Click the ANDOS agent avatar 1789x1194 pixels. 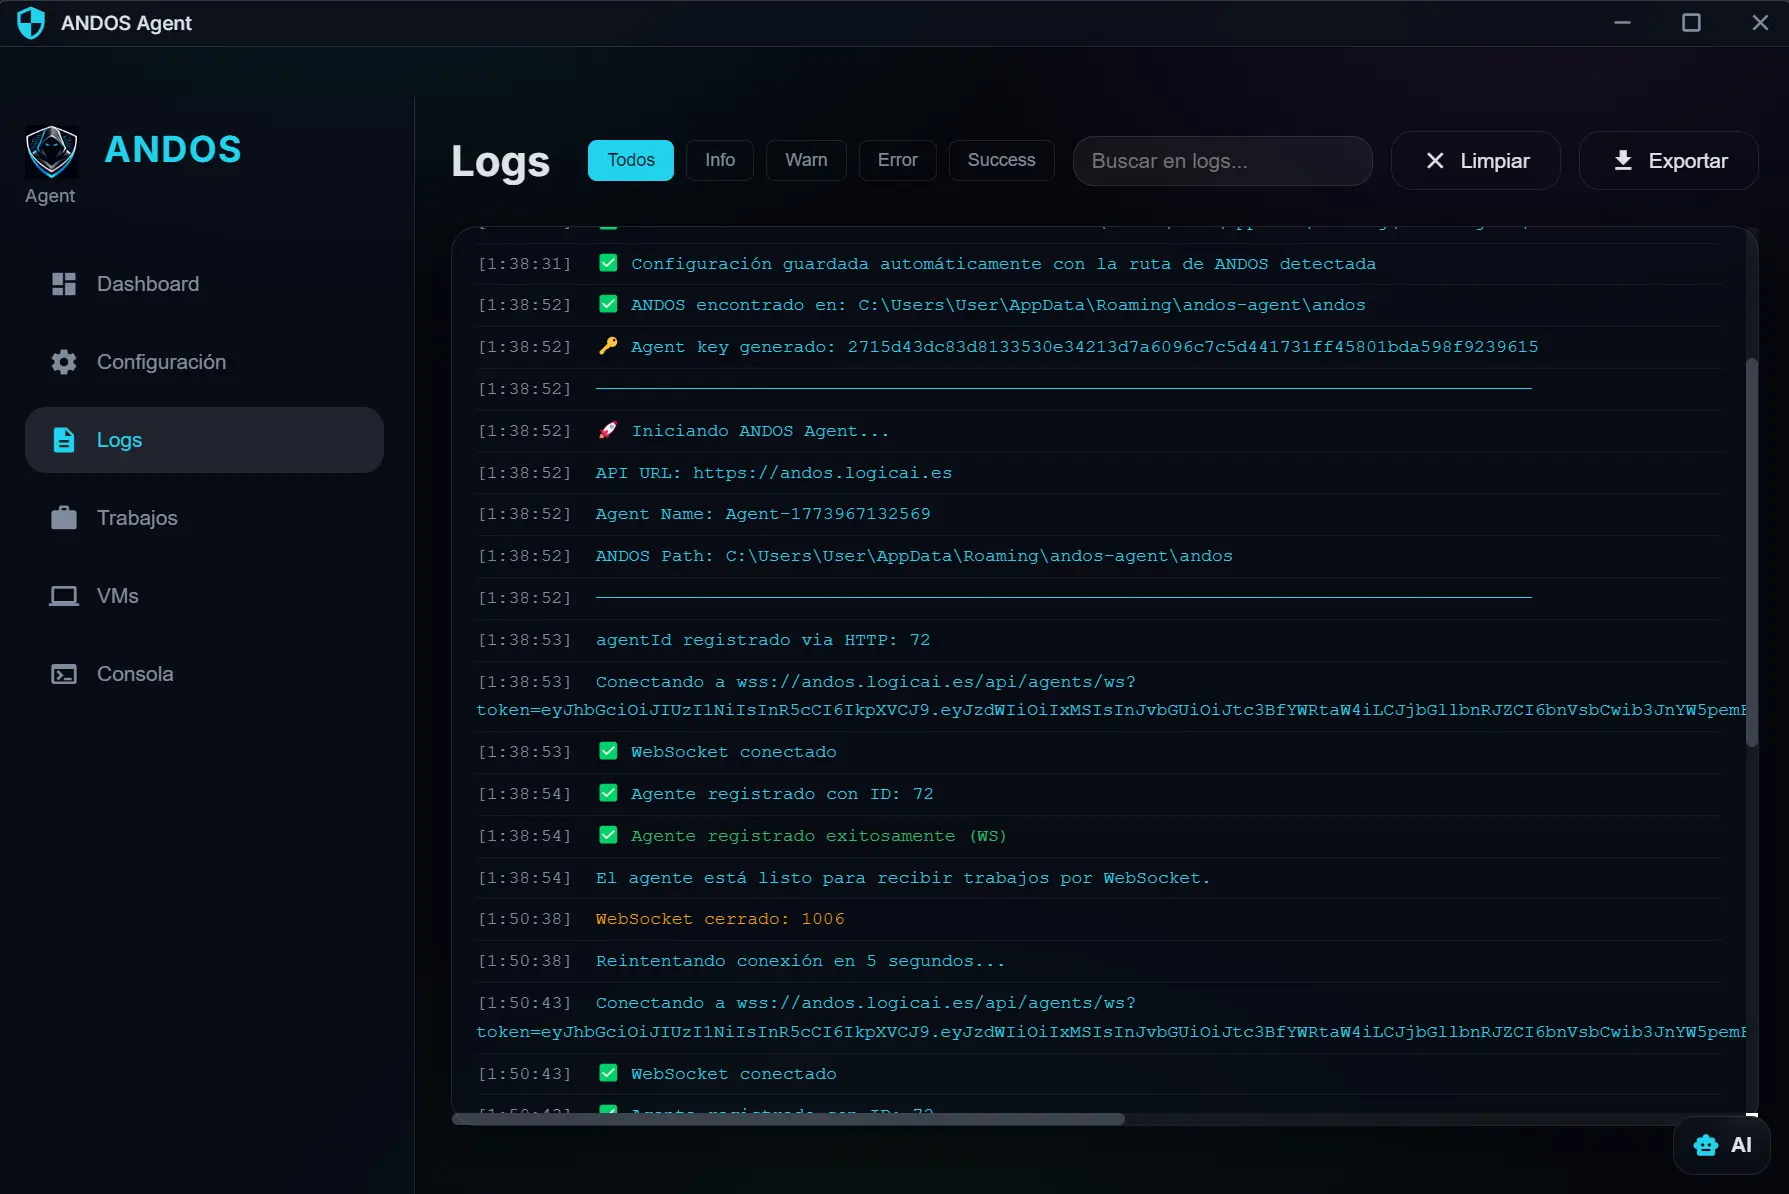pos(51,152)
